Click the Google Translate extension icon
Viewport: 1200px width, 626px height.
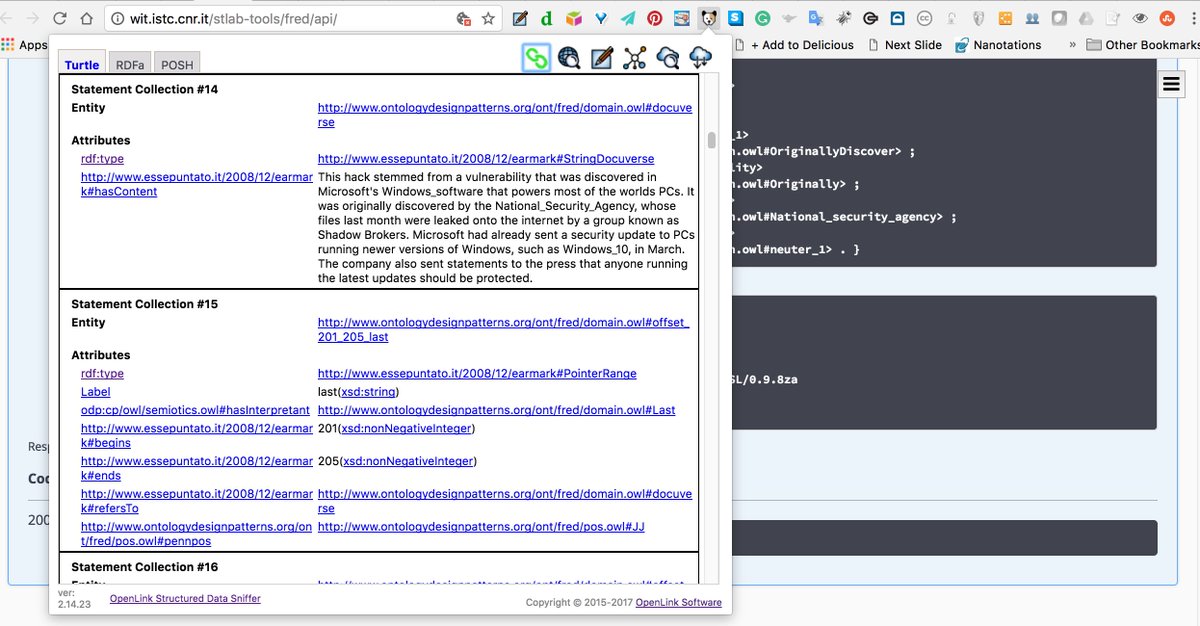tap(816, 18)
